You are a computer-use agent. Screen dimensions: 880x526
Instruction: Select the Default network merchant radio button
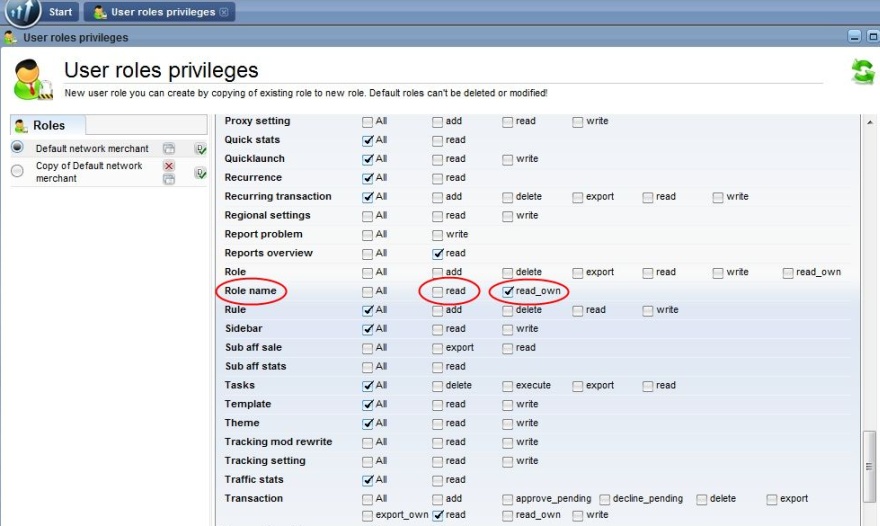coord(17,147)
